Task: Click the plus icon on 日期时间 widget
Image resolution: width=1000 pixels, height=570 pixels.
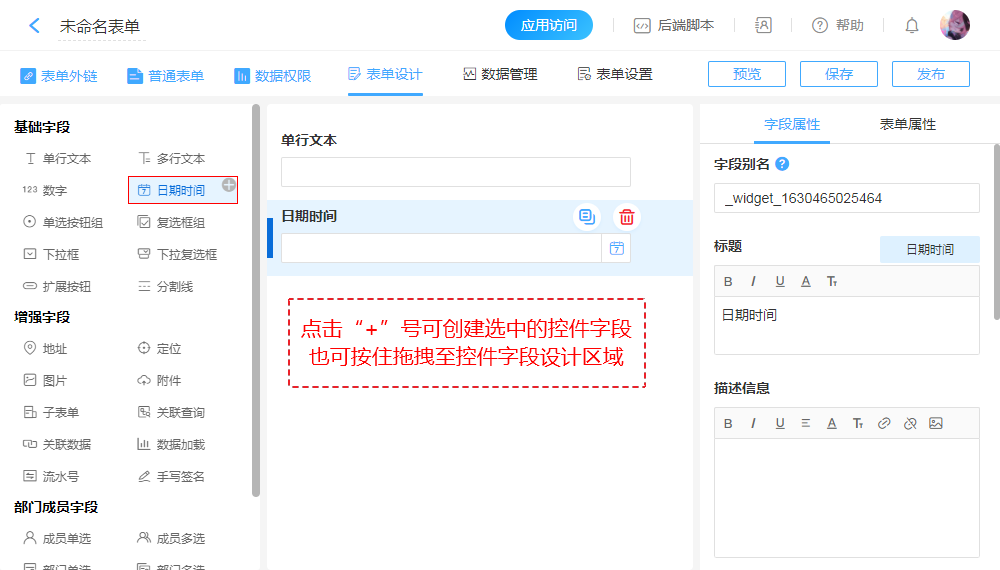Action: coord(229,185)
